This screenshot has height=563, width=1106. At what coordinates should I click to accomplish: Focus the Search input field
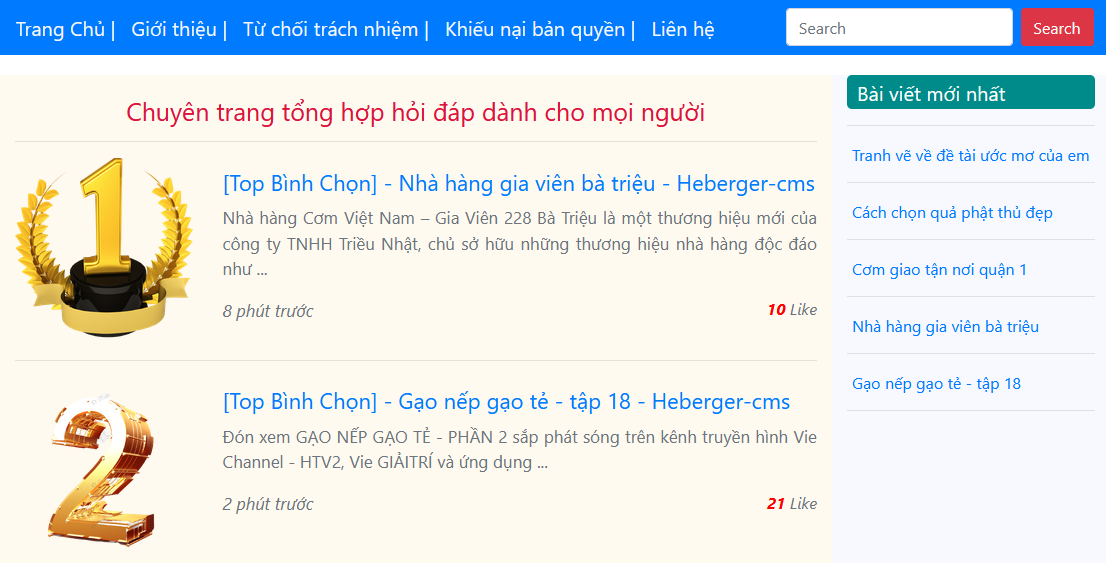[x=899, y=28]
